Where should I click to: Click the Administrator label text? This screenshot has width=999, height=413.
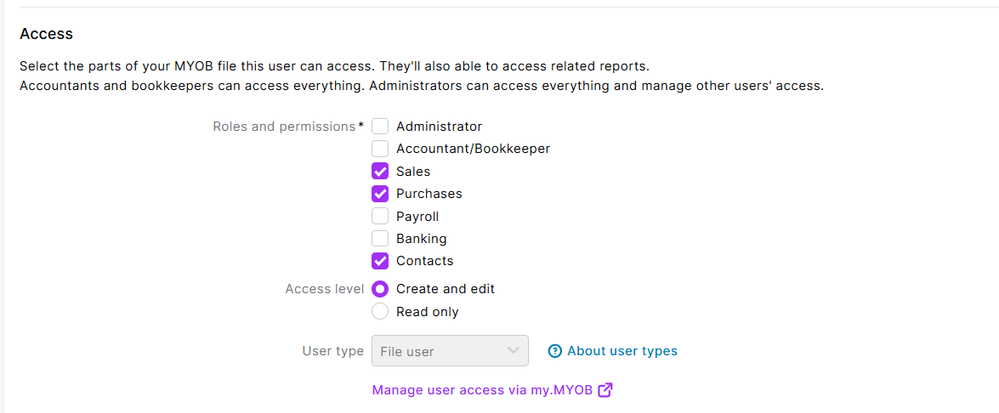[x=439, y=127]
